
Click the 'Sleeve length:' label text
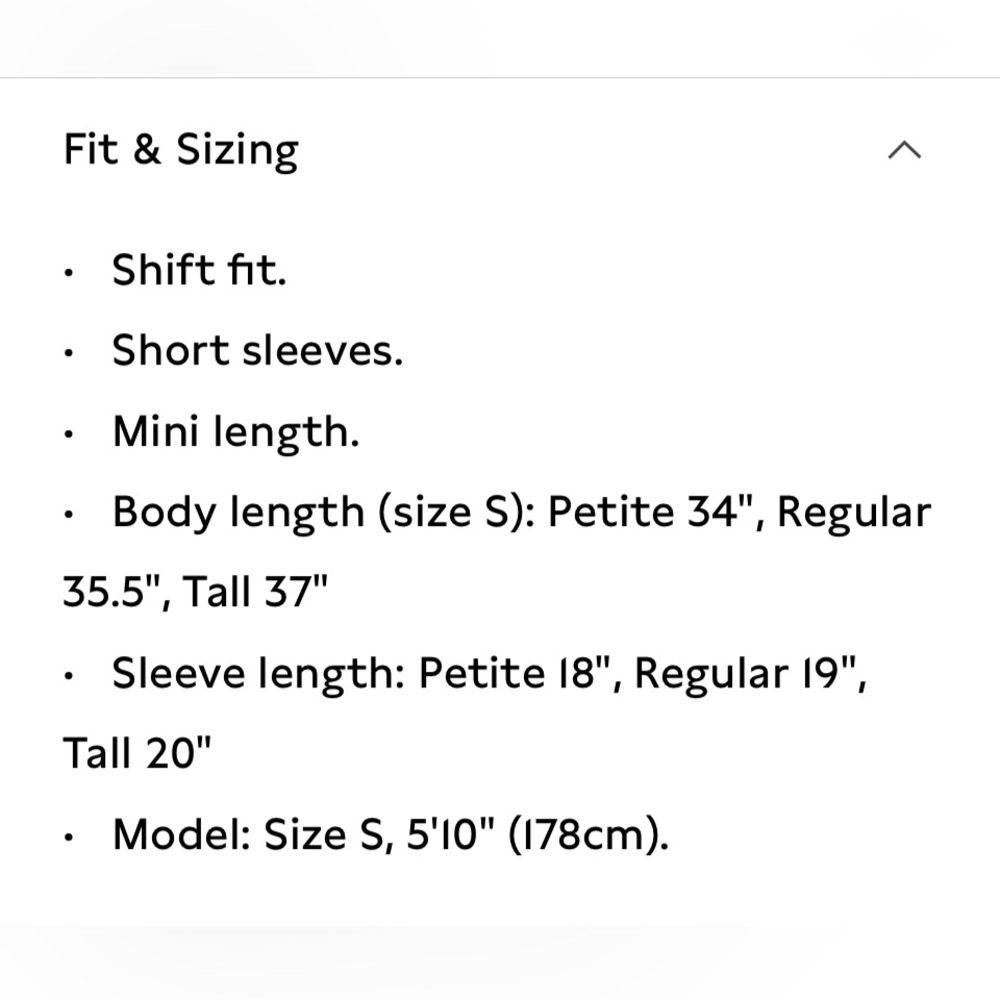(258, 674)
